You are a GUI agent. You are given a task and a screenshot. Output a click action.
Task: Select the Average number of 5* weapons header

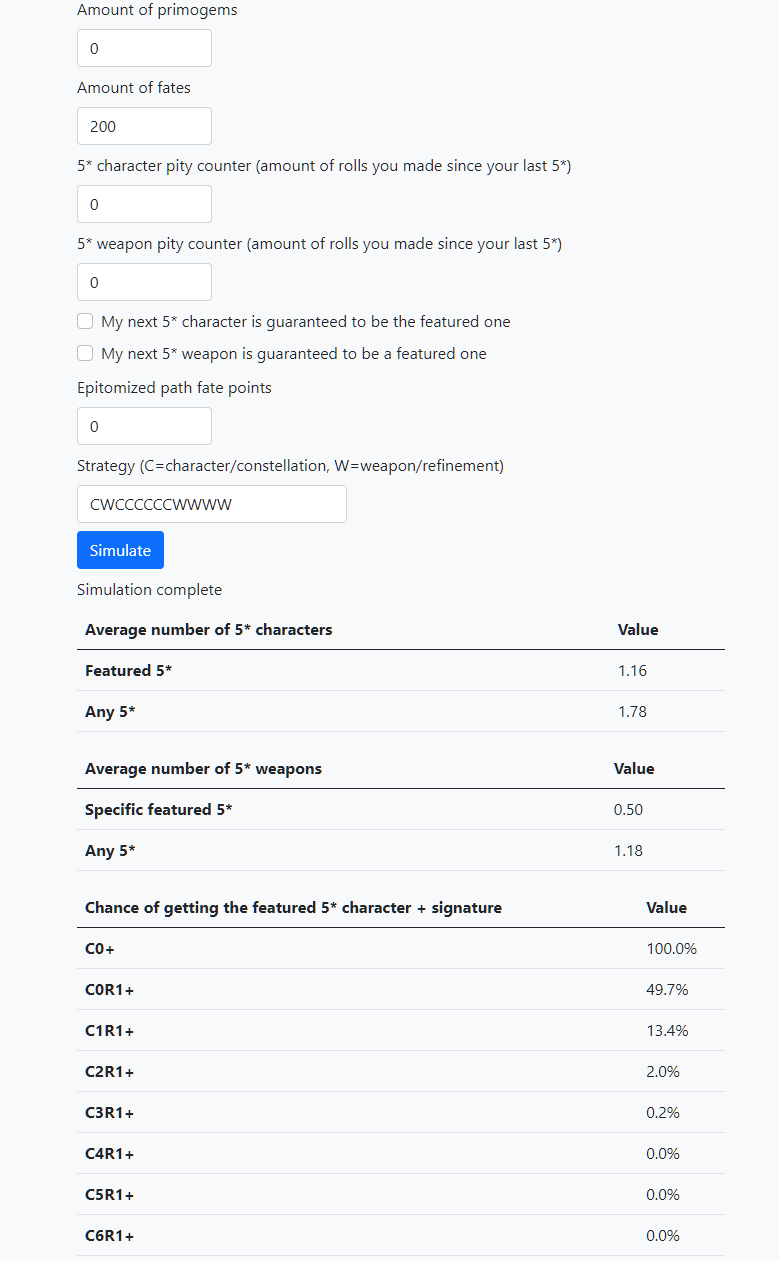tap(203, 769)
